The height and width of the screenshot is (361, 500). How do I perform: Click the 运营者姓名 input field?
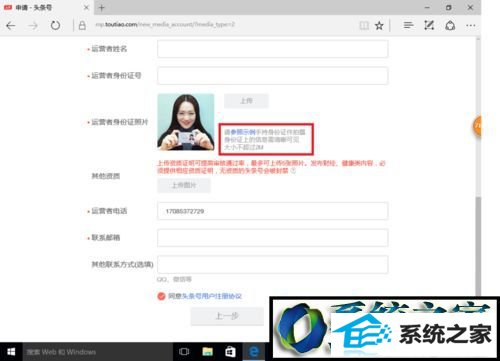click(272, 49)
